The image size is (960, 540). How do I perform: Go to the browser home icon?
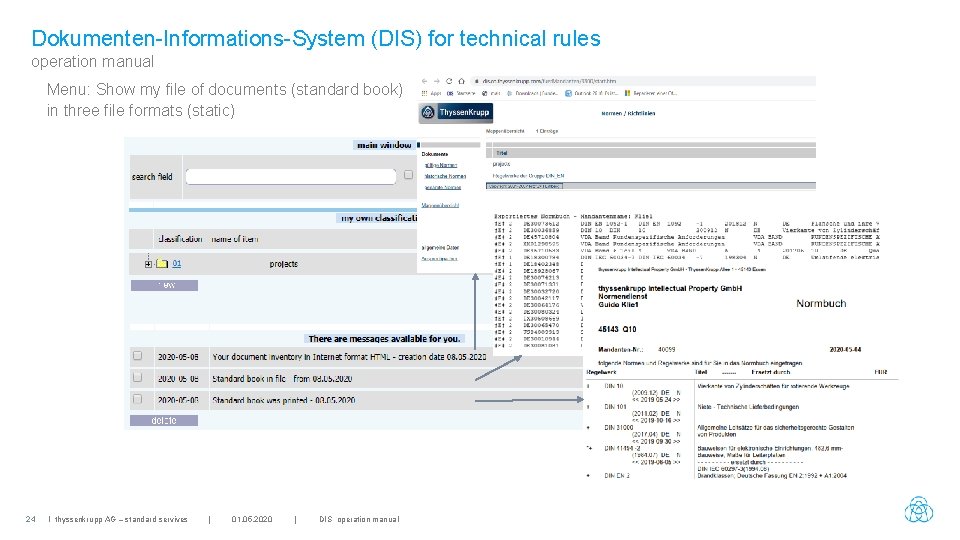[461, 81]
